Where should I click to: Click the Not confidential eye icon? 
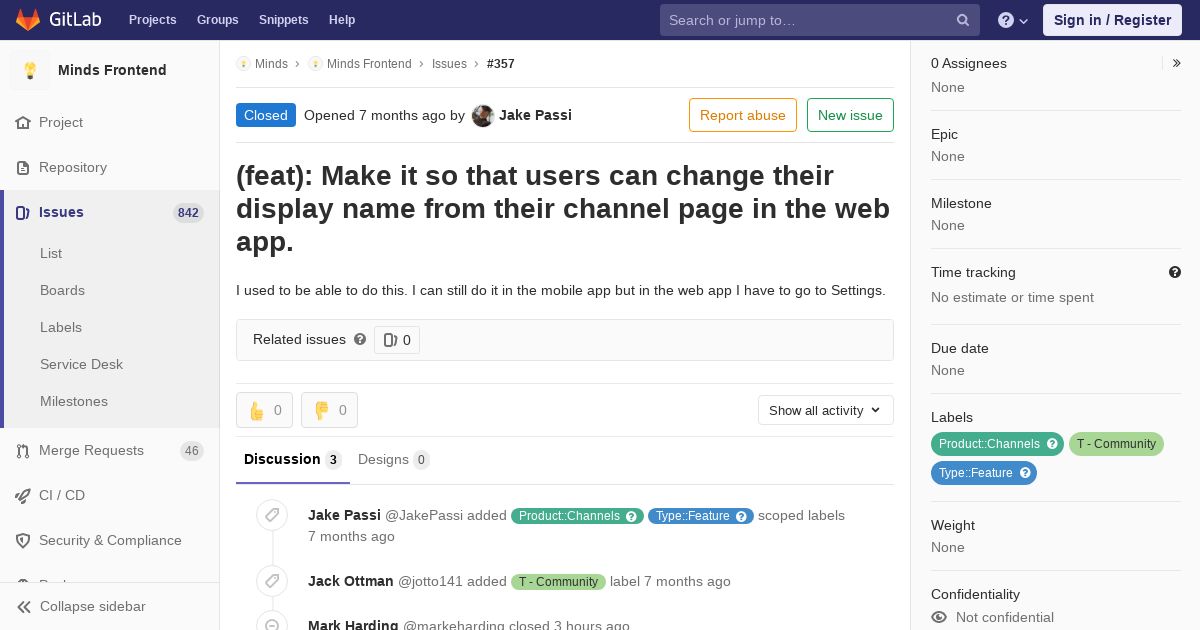coord(939,617)
